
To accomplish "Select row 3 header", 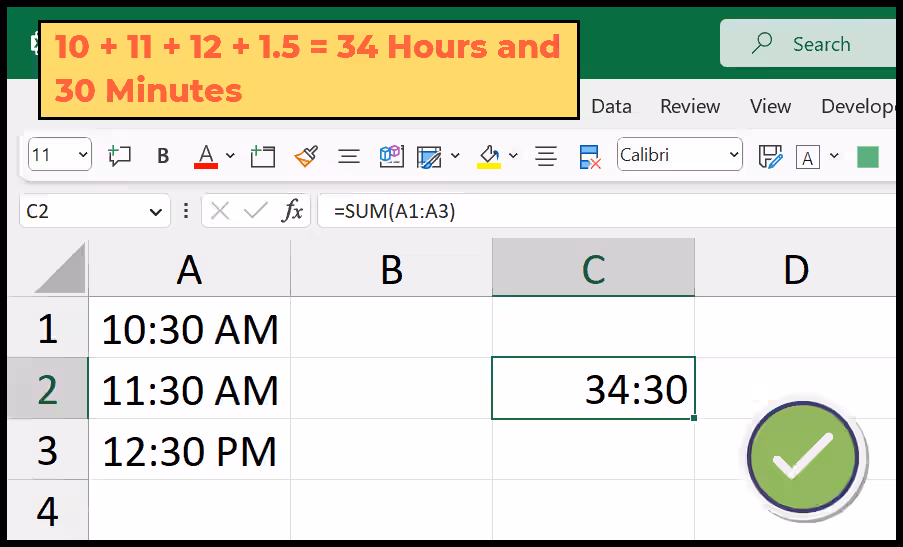I will [48, 450].
